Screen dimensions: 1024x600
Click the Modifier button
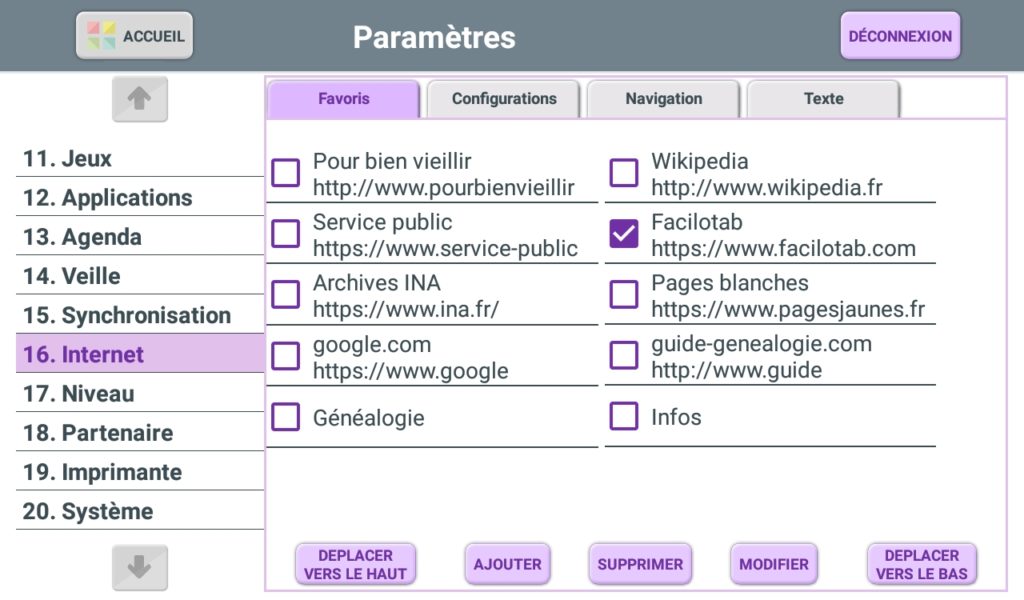(x=774, y=564)
